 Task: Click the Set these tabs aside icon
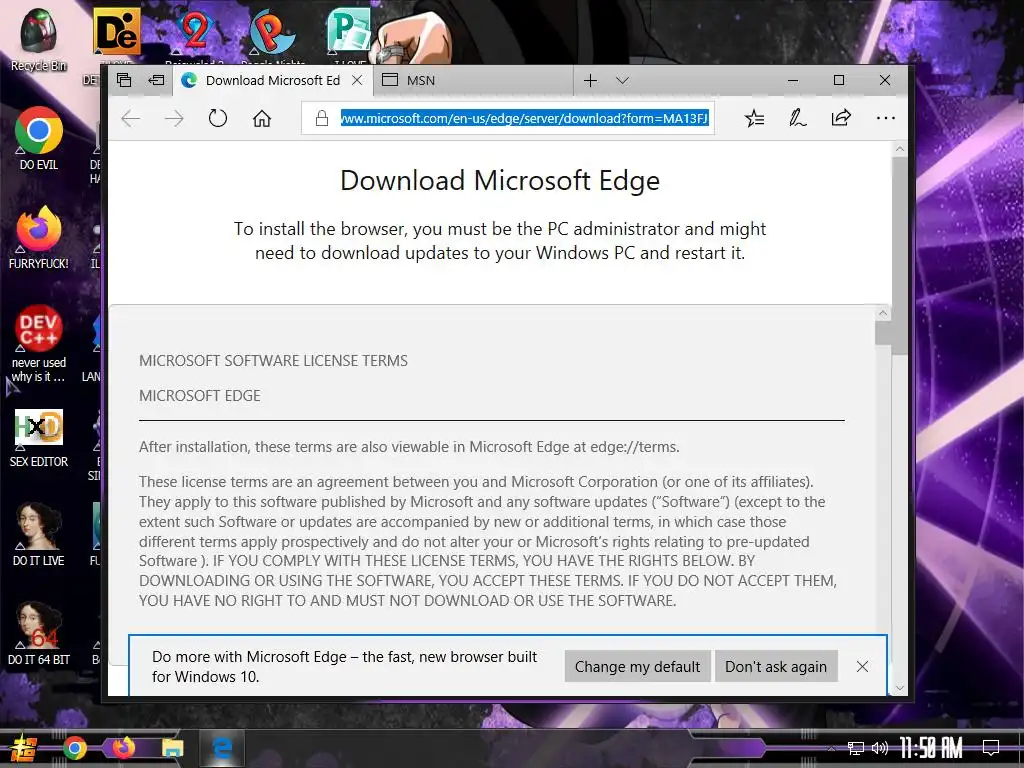pyautogui.click(x=156, y=80)
